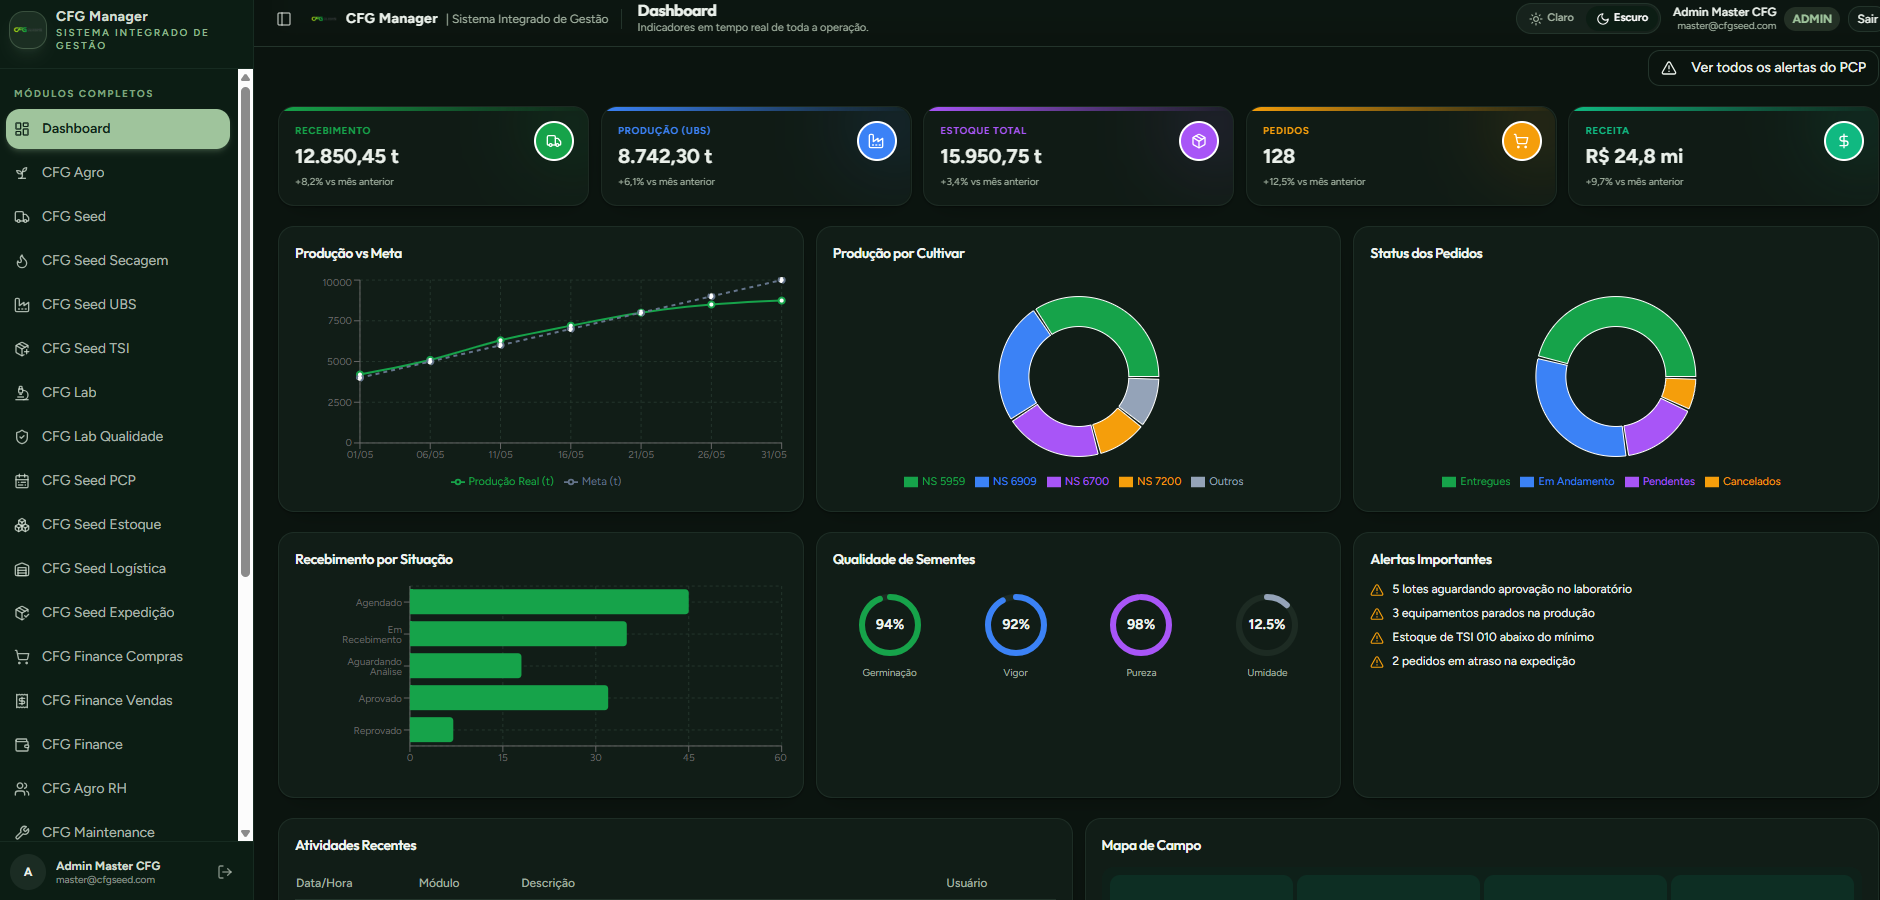Click the CFG Lab microscope icon
The image size is (1880, 900).
pos(22,393)
